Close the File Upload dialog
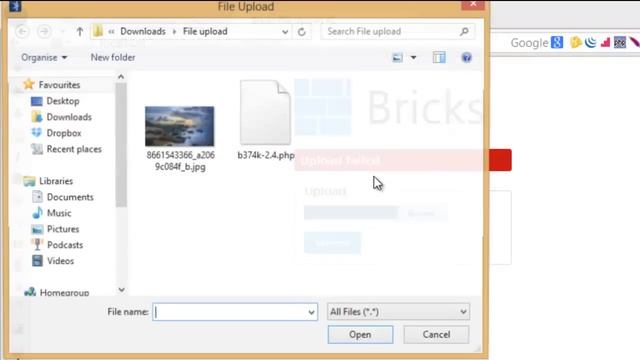640x360 pixels. pos(473,4)
